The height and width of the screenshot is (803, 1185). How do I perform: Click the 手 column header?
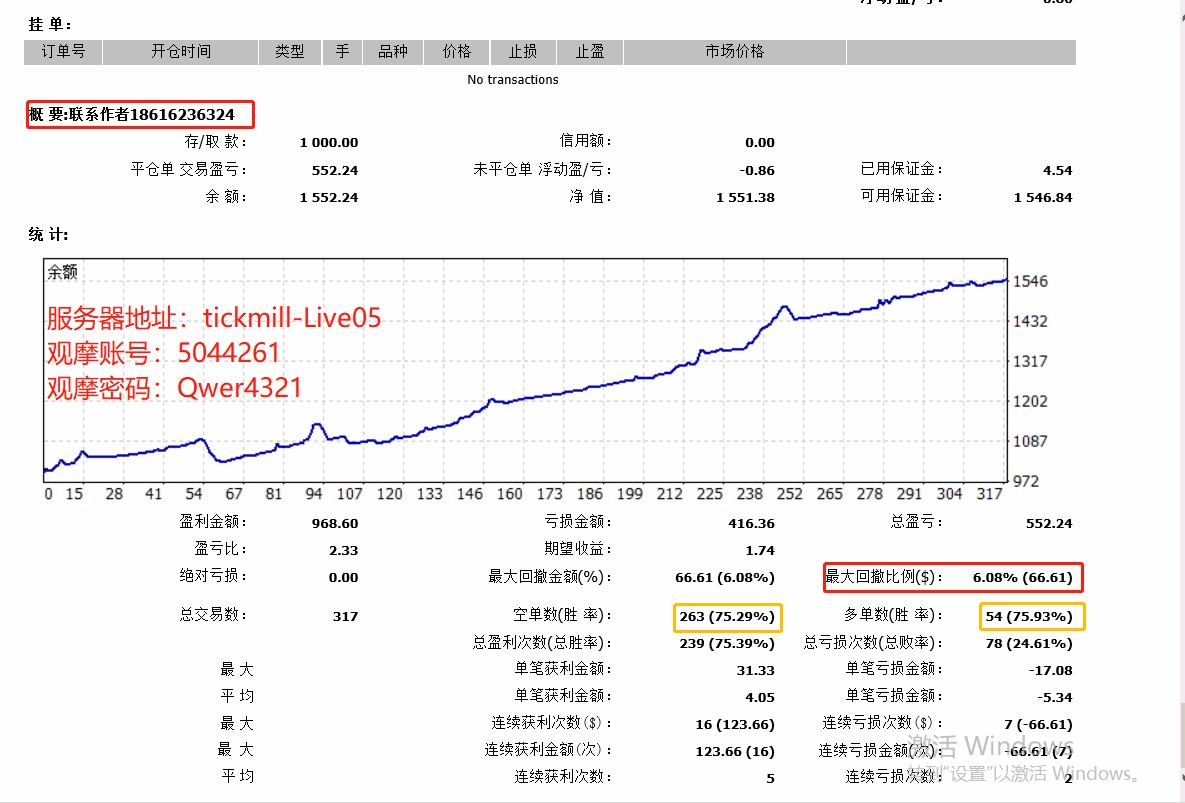[342, 51]
